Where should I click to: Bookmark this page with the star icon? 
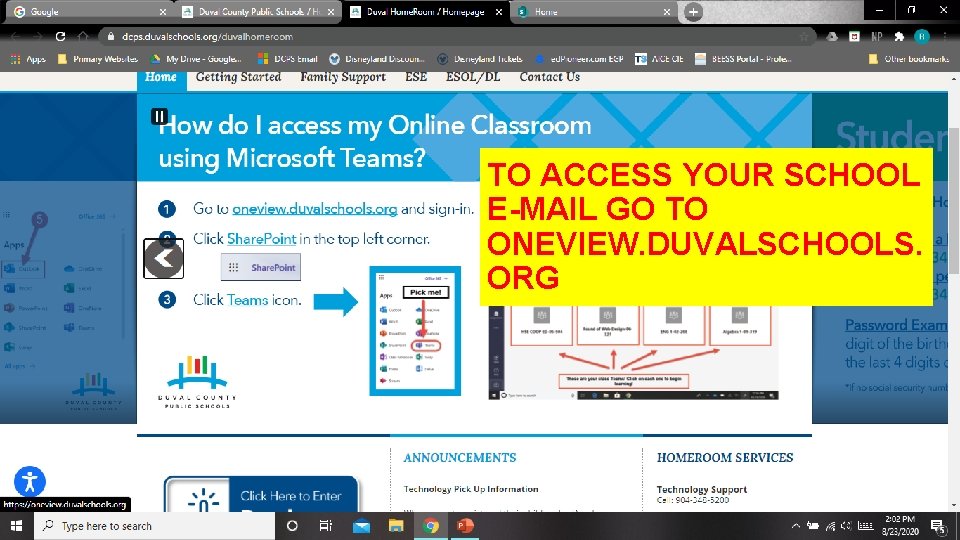(804, 37)
